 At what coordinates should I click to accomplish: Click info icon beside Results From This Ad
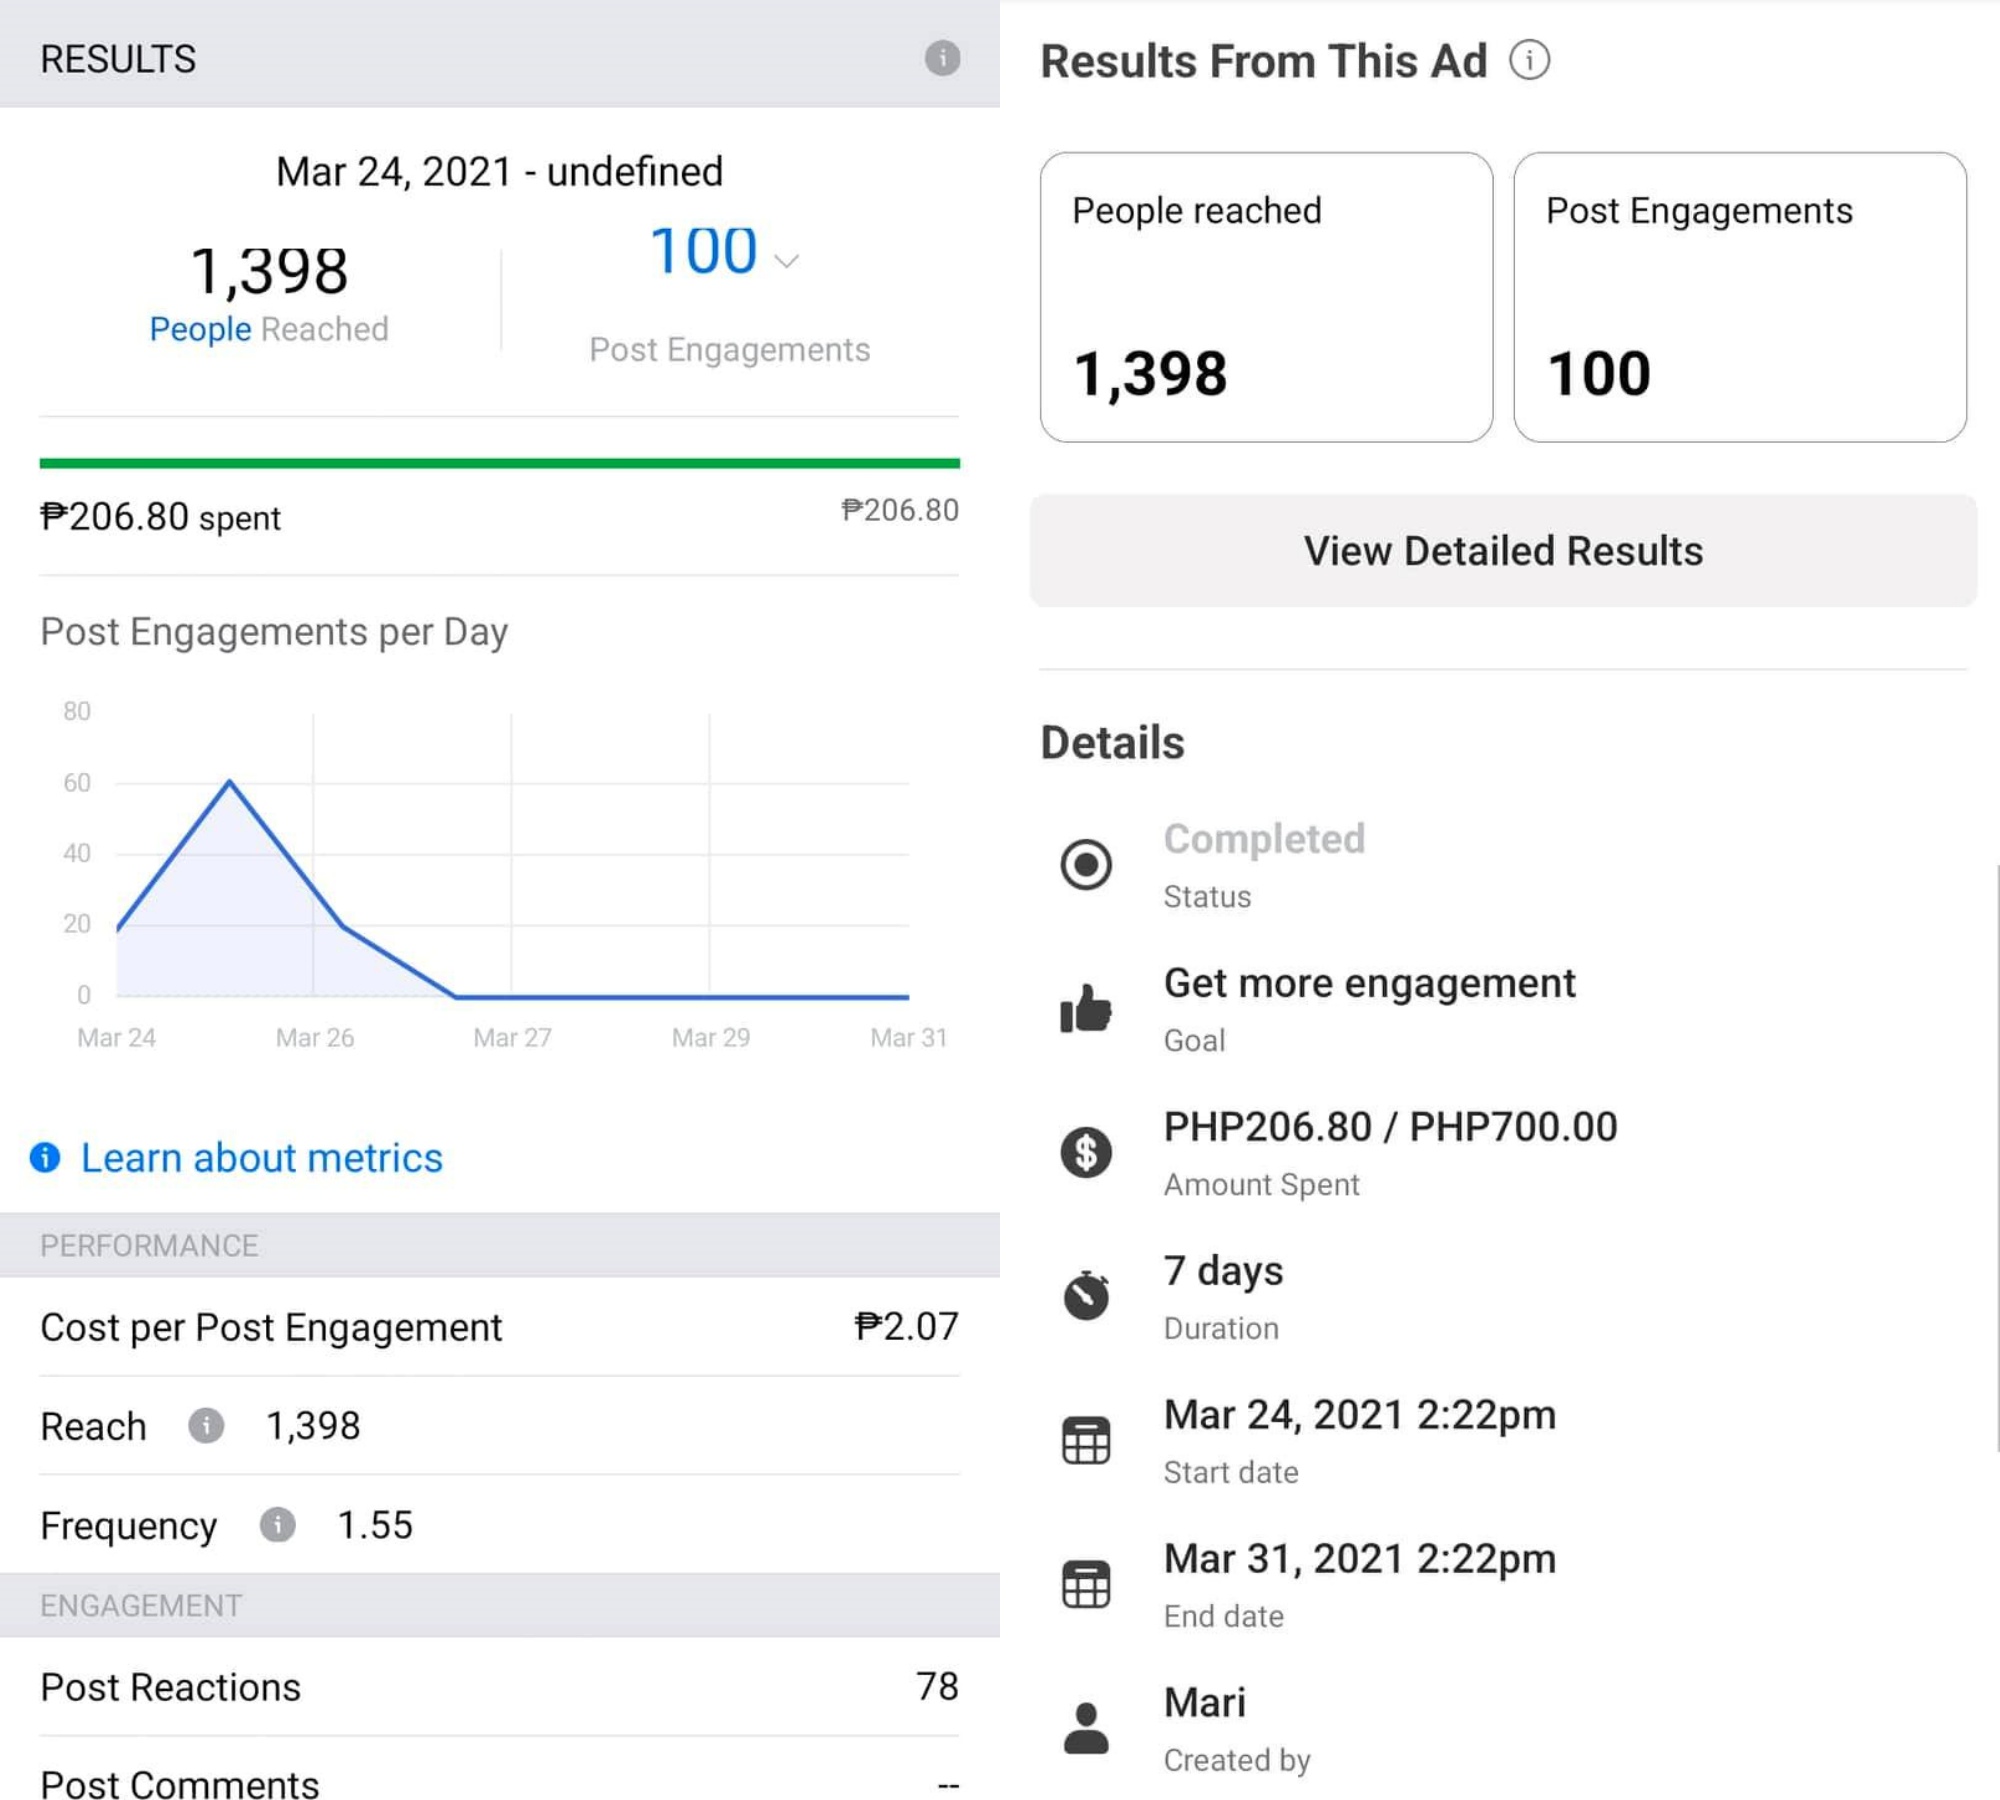(1529, 60)
